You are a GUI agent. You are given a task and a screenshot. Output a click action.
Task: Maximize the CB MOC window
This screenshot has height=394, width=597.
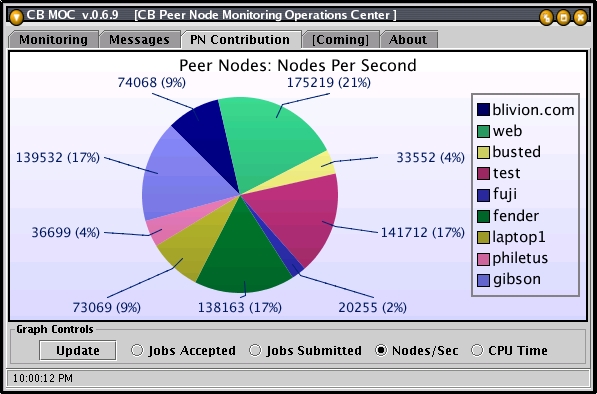(x=563, y=17)
